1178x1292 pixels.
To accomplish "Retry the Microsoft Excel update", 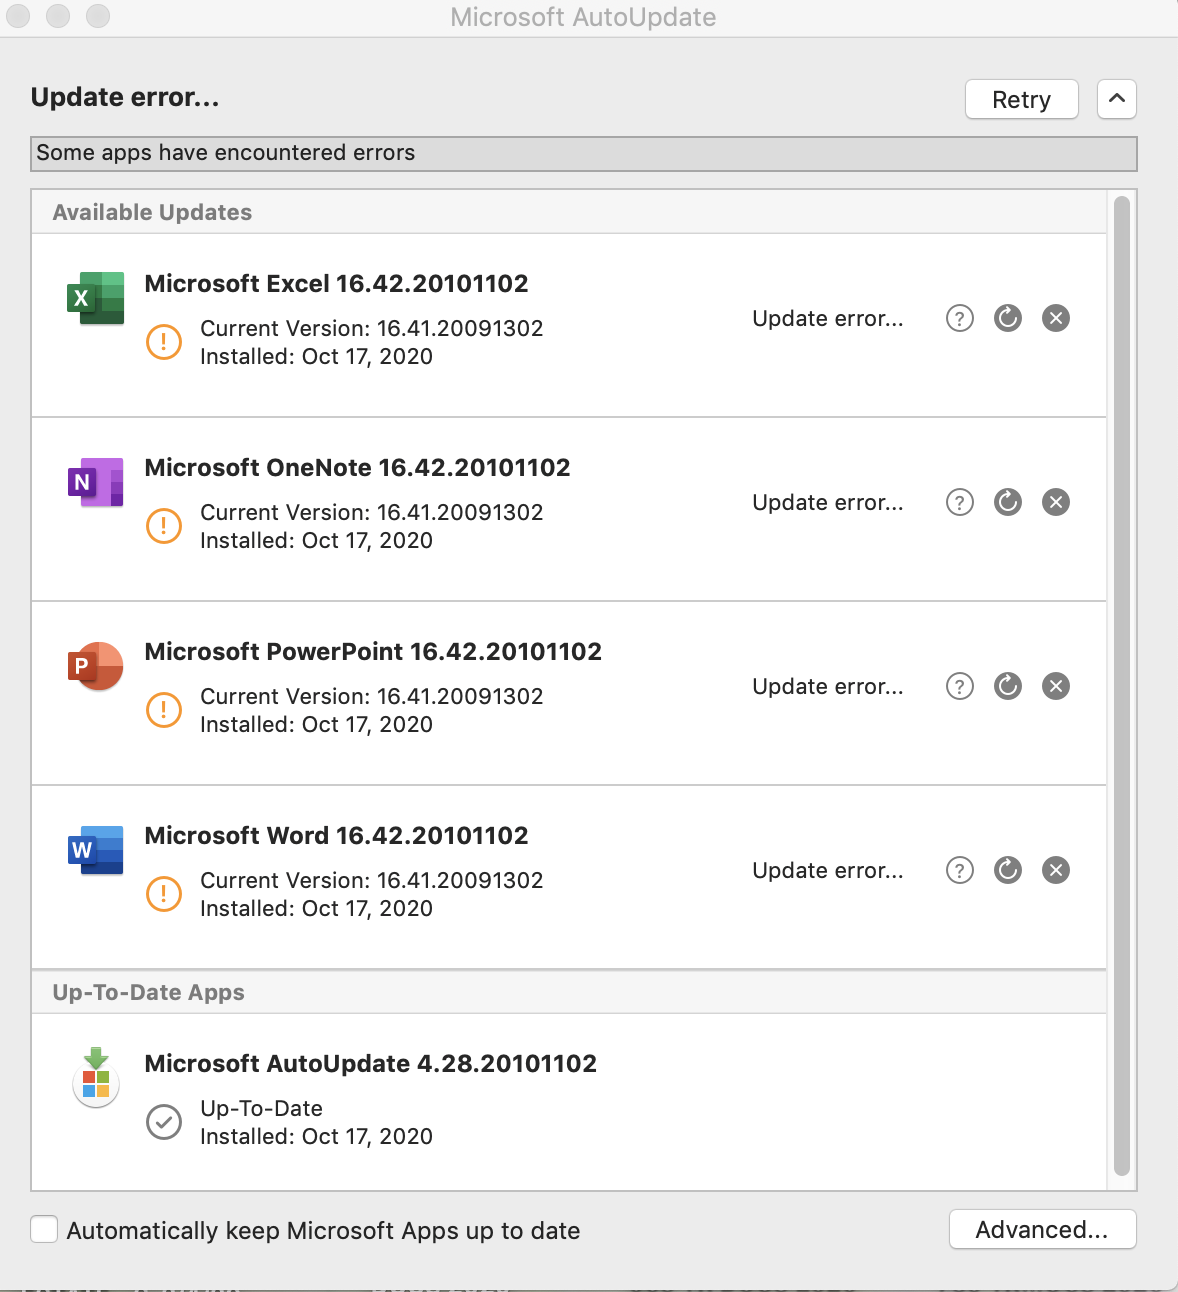I will tap(1008, 318).
